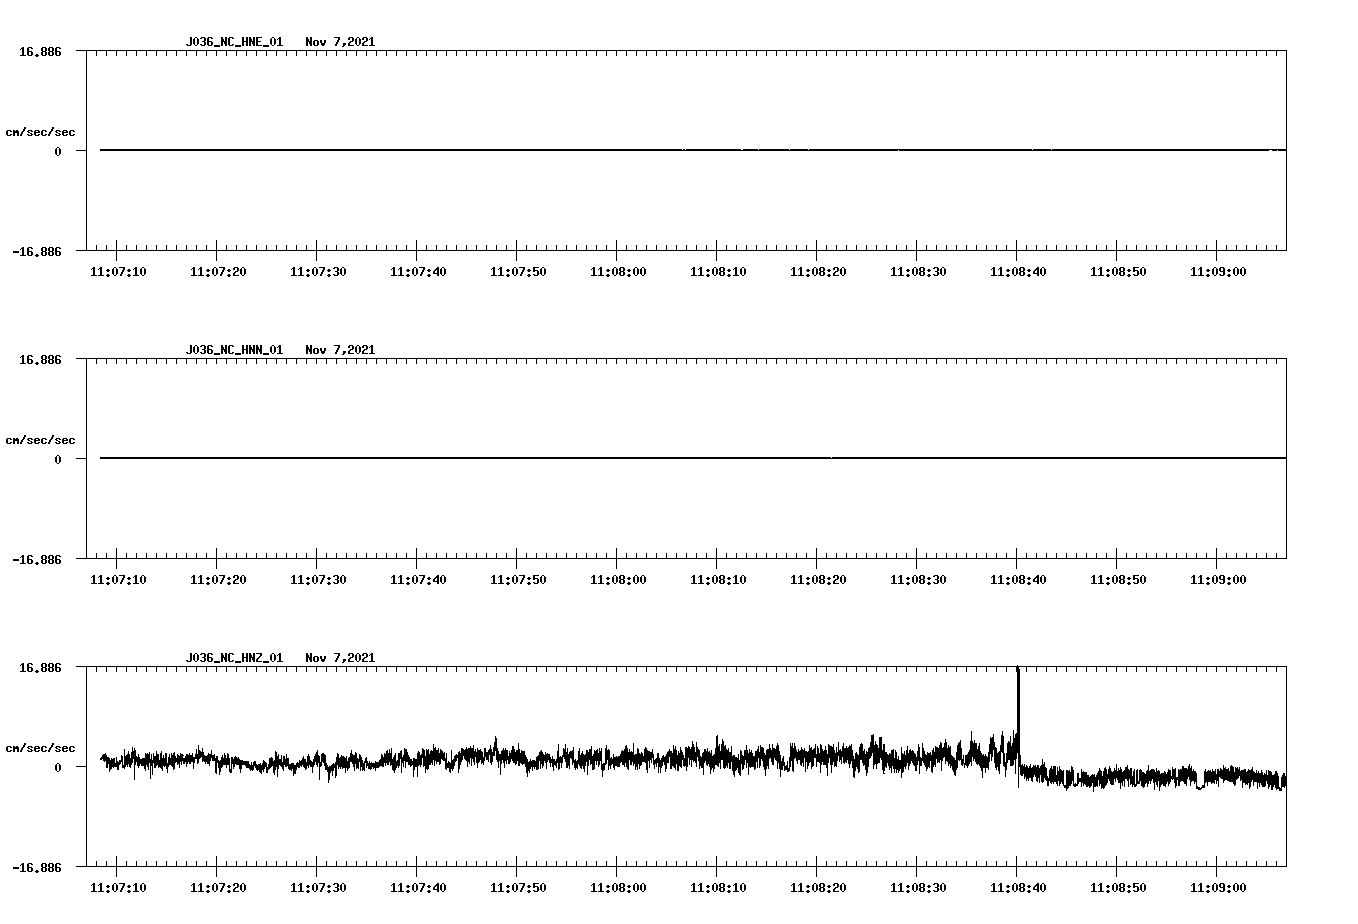Select -16.886 lower limit on HNE chart
This screenshot has height=924, width=1358.
[37, 251]
